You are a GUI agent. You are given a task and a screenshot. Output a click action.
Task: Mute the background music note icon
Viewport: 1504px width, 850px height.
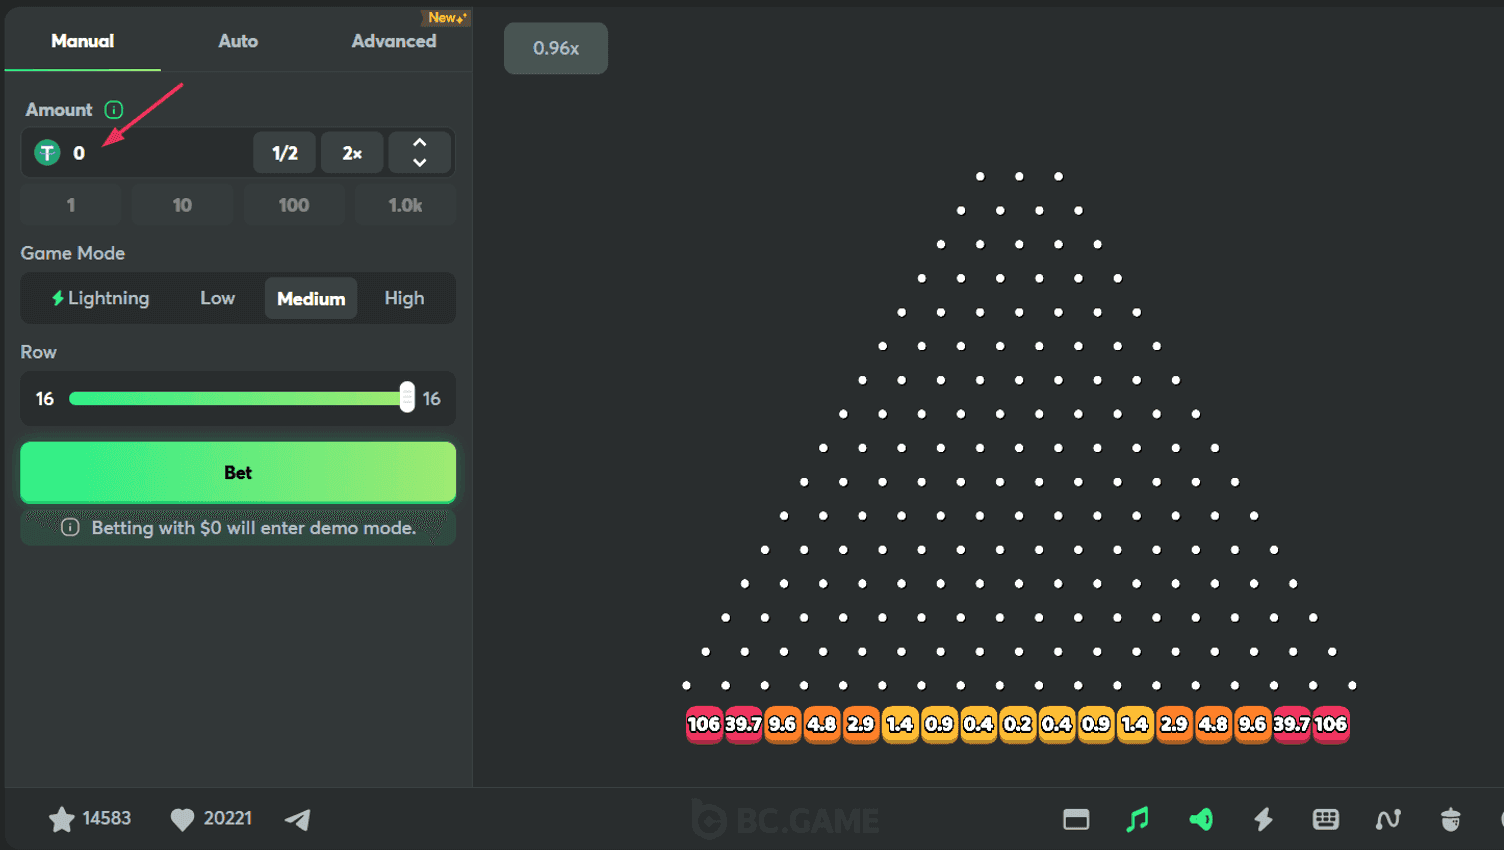coord(1137,820)
